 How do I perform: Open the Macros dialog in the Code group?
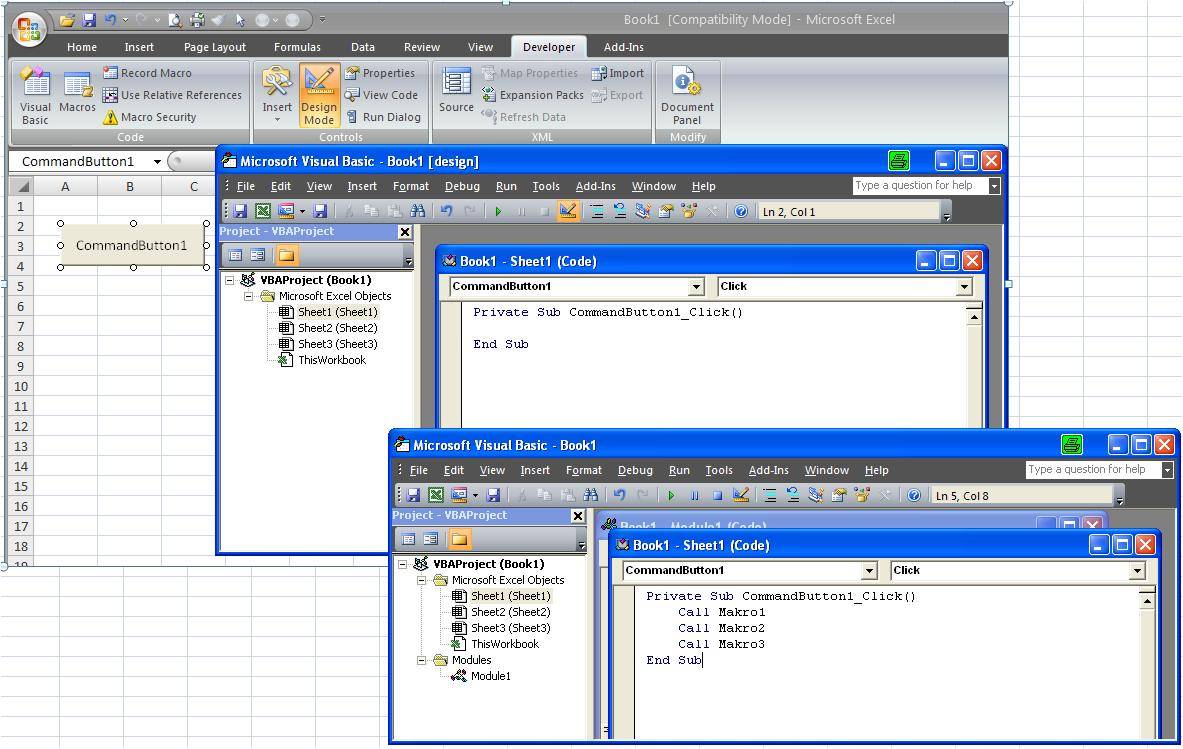pyautogui.click(x=77, y=93)
